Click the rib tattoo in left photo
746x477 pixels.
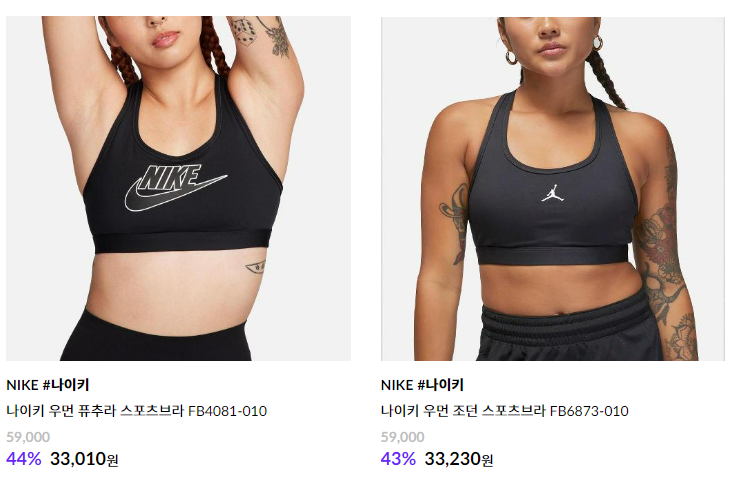256,268
